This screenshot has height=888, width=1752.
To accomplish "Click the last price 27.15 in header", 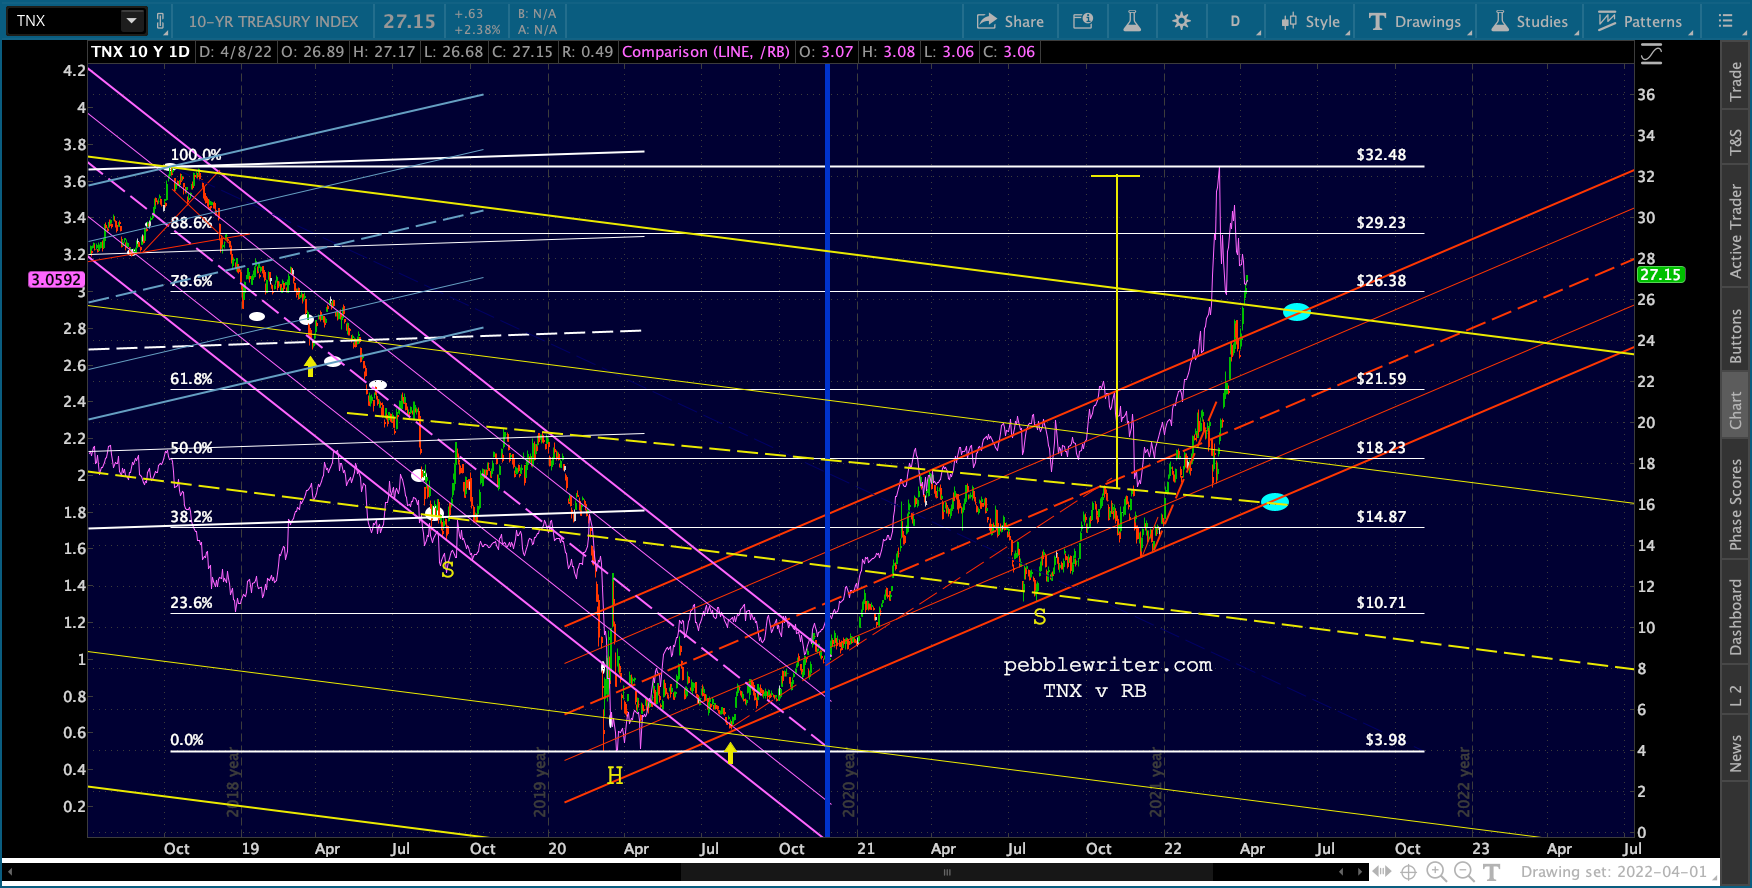I will point(409,21).
